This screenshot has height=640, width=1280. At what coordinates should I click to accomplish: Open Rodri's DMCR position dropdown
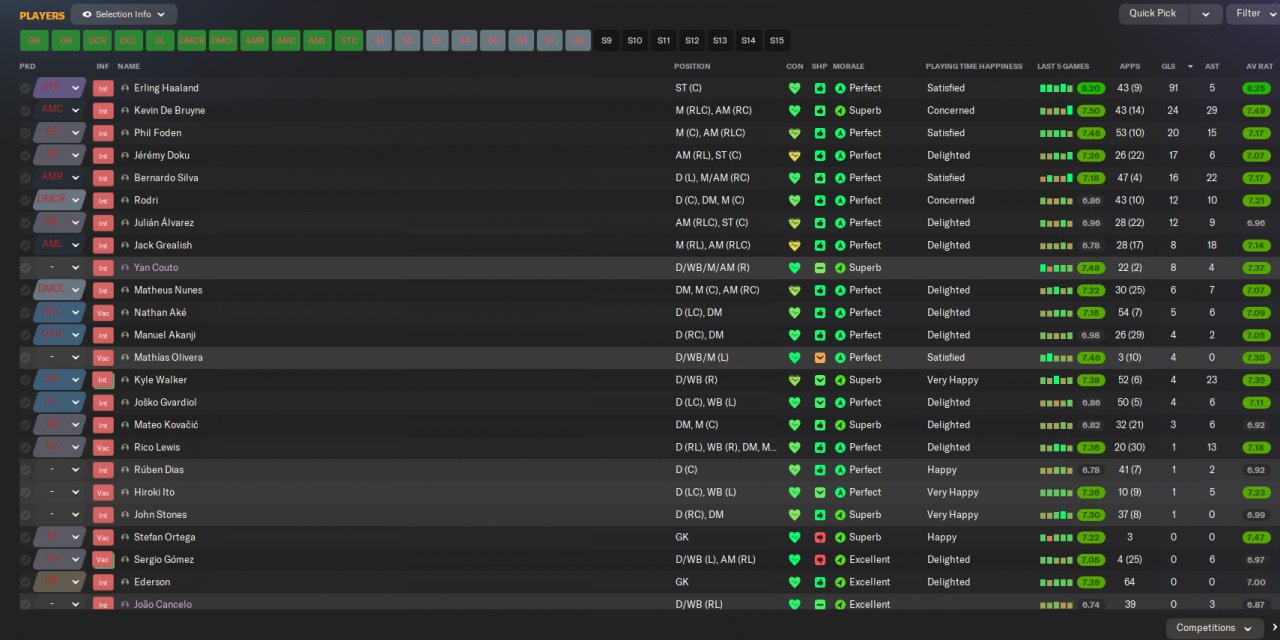pos(59,200)
